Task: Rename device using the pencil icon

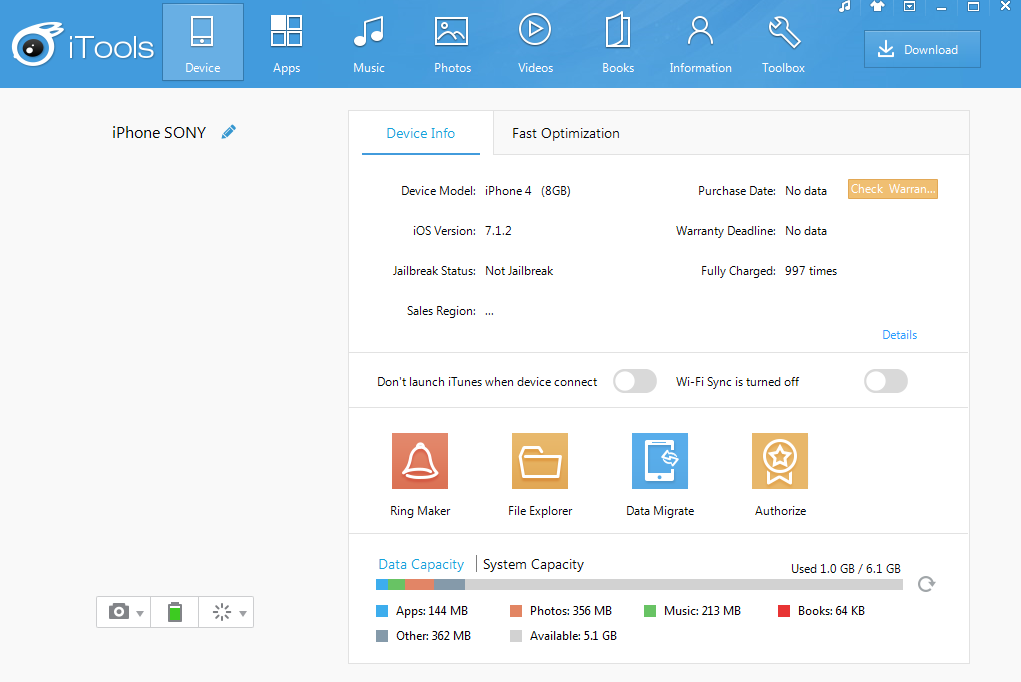Action: click(x=229, y=132)
